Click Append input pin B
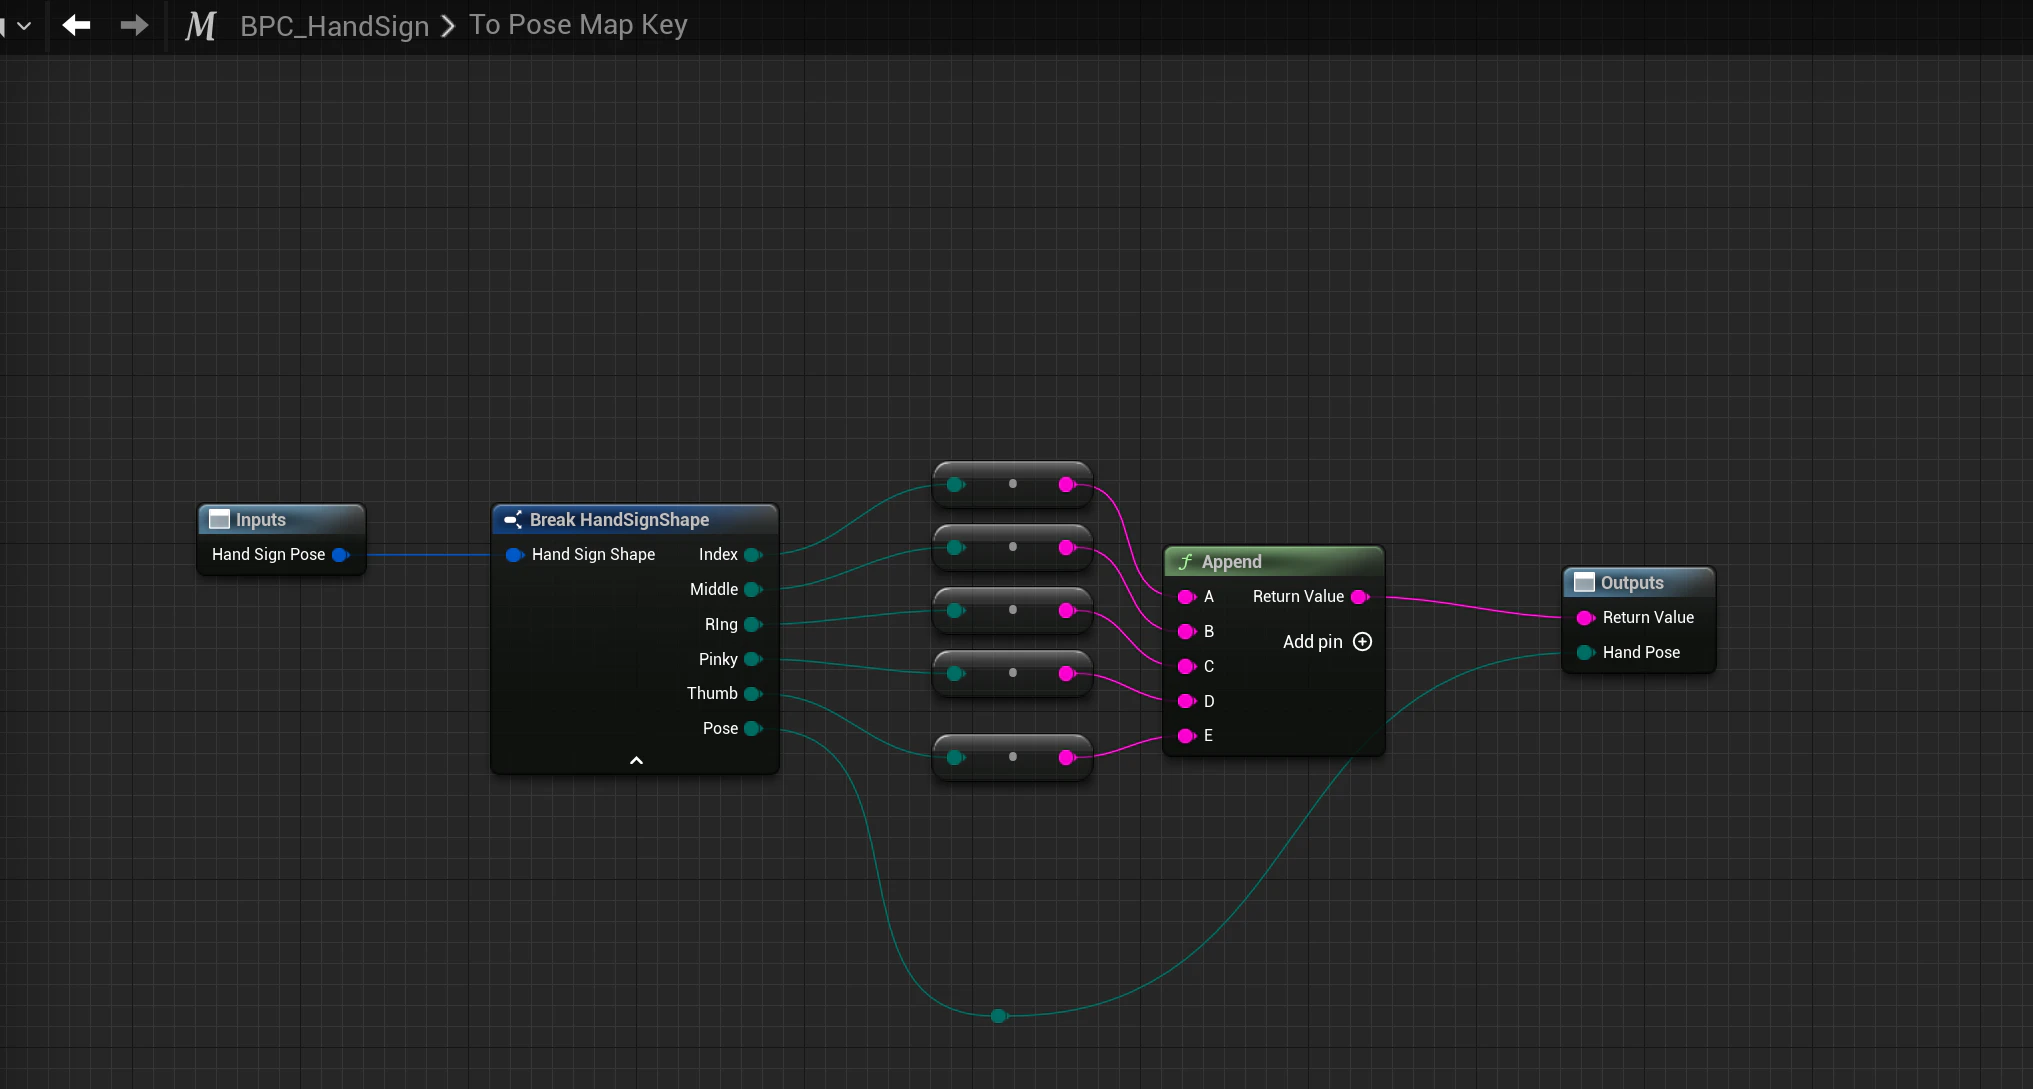The image size is (2033, 1089). 1187,632
